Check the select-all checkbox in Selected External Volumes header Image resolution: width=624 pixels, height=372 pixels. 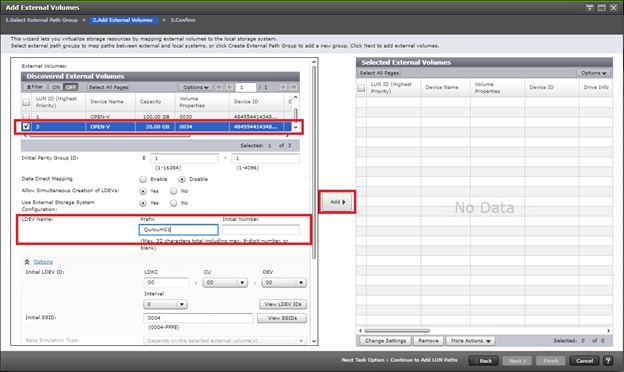[361, 88]
